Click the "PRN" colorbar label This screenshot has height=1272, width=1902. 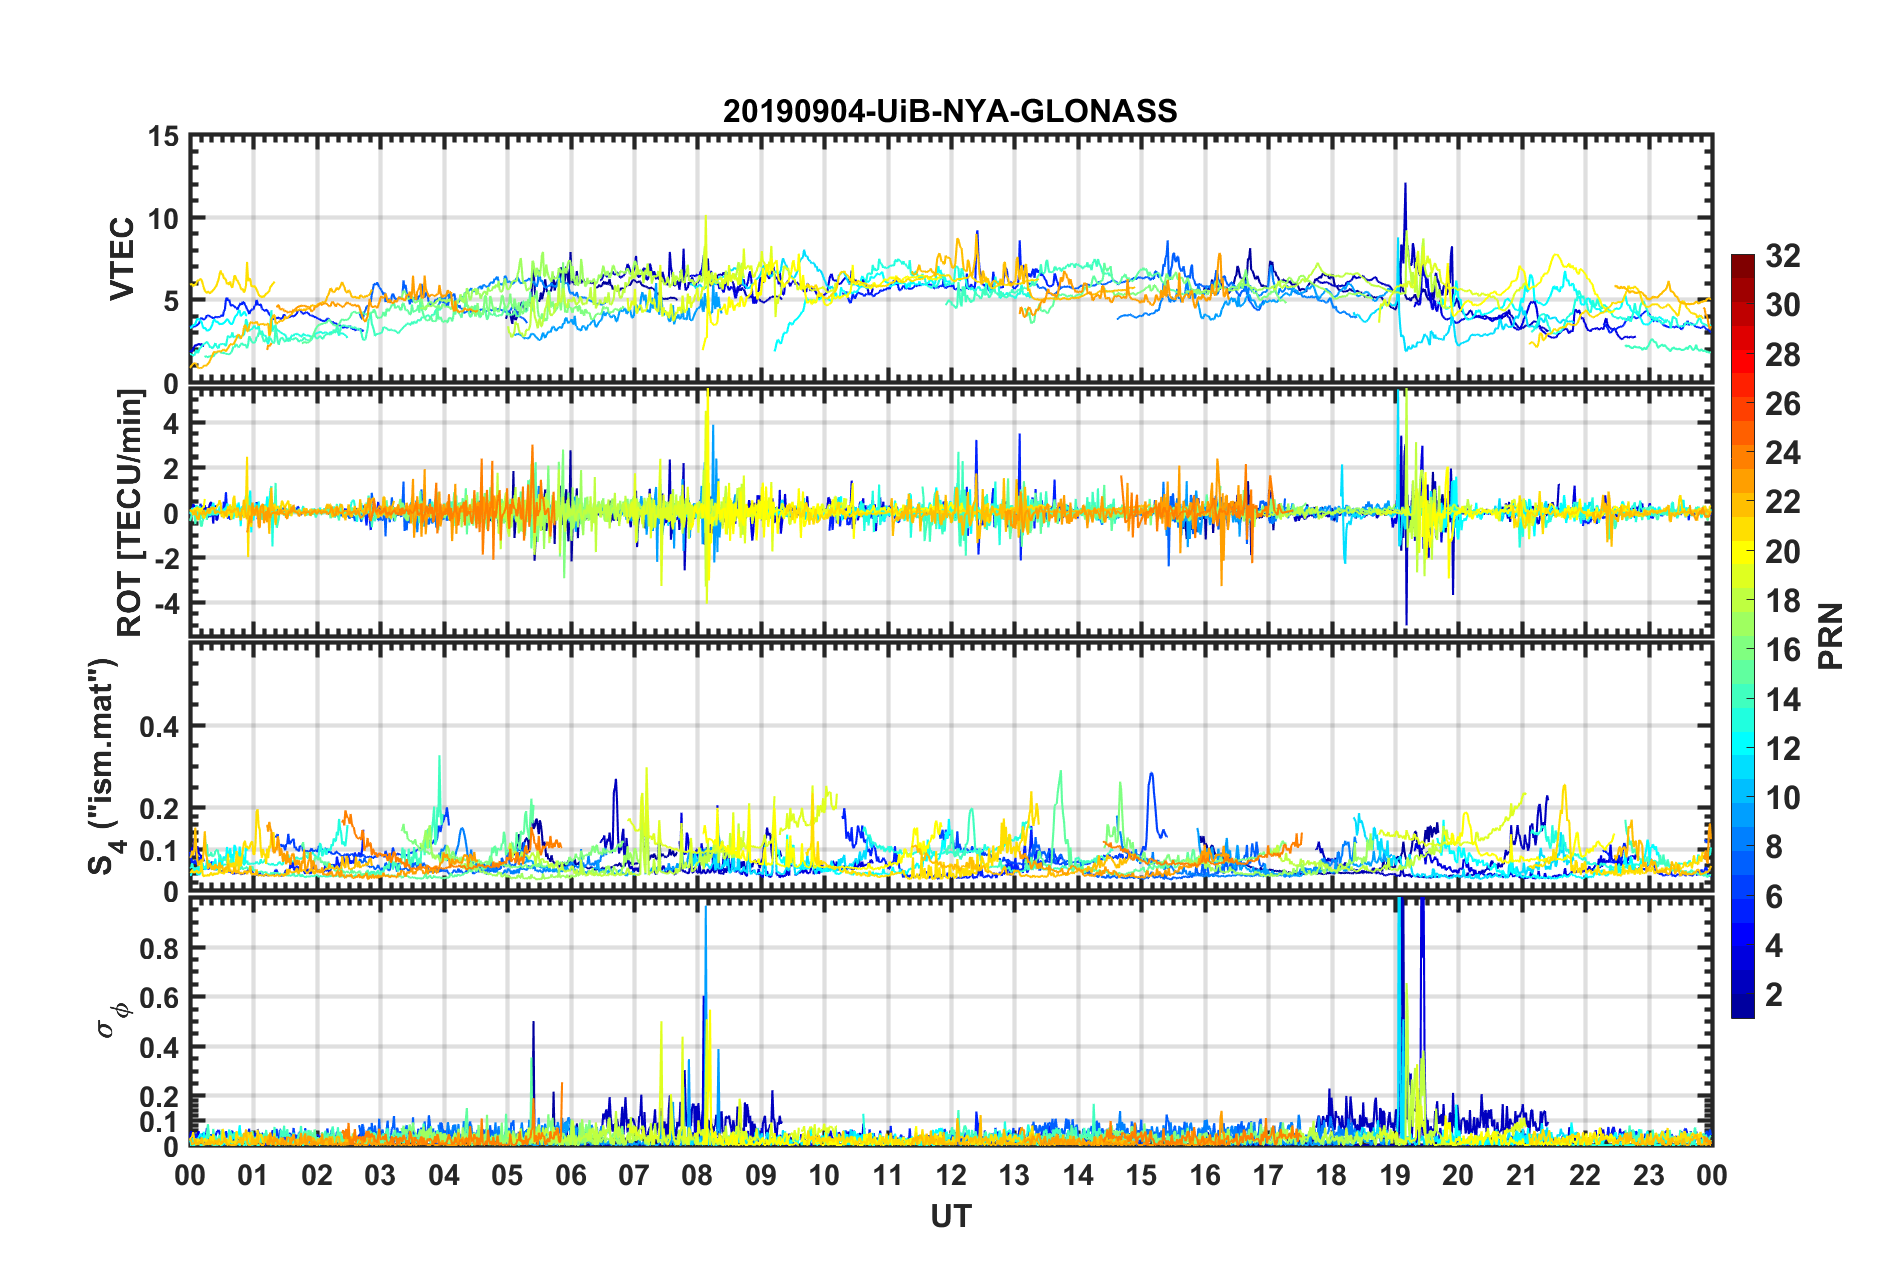[x=1831, y=636]
